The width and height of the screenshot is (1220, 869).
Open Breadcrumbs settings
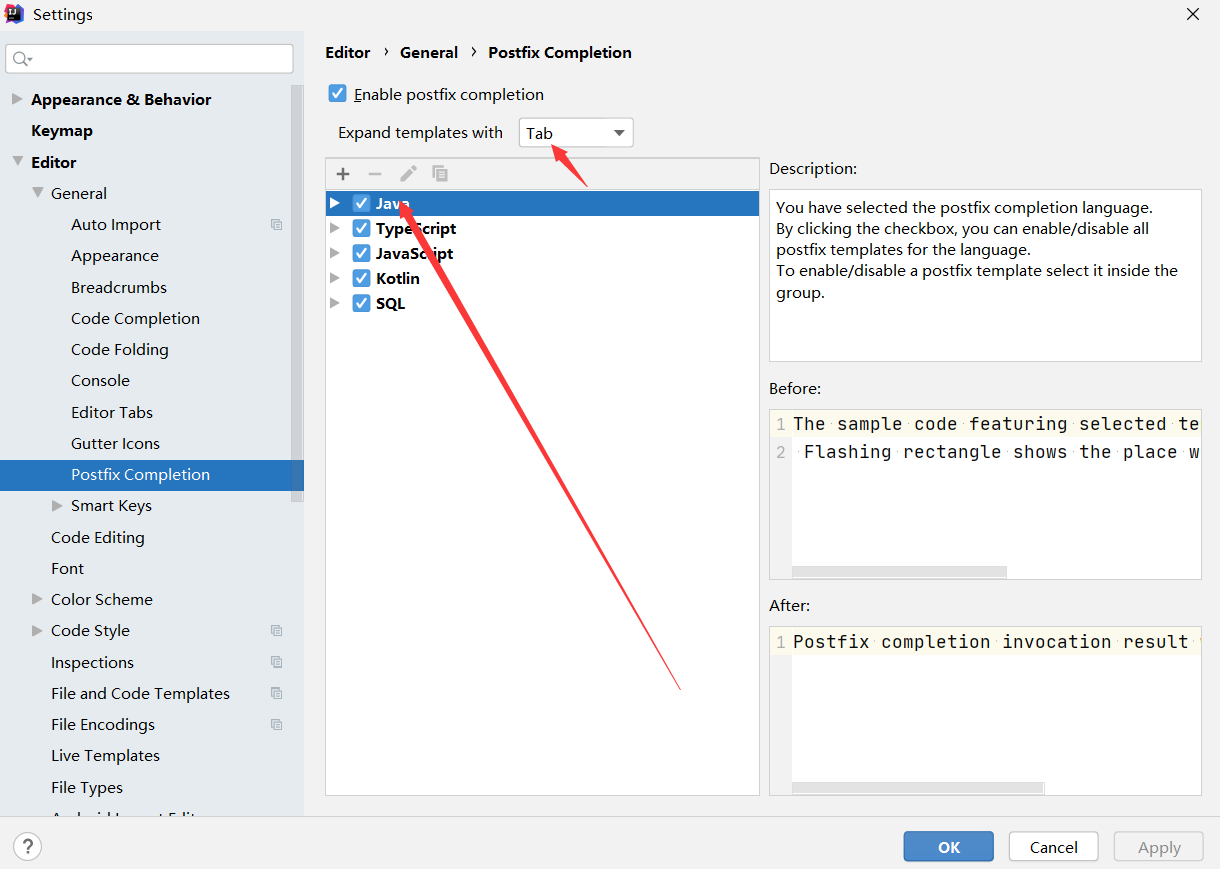(119, 287)
